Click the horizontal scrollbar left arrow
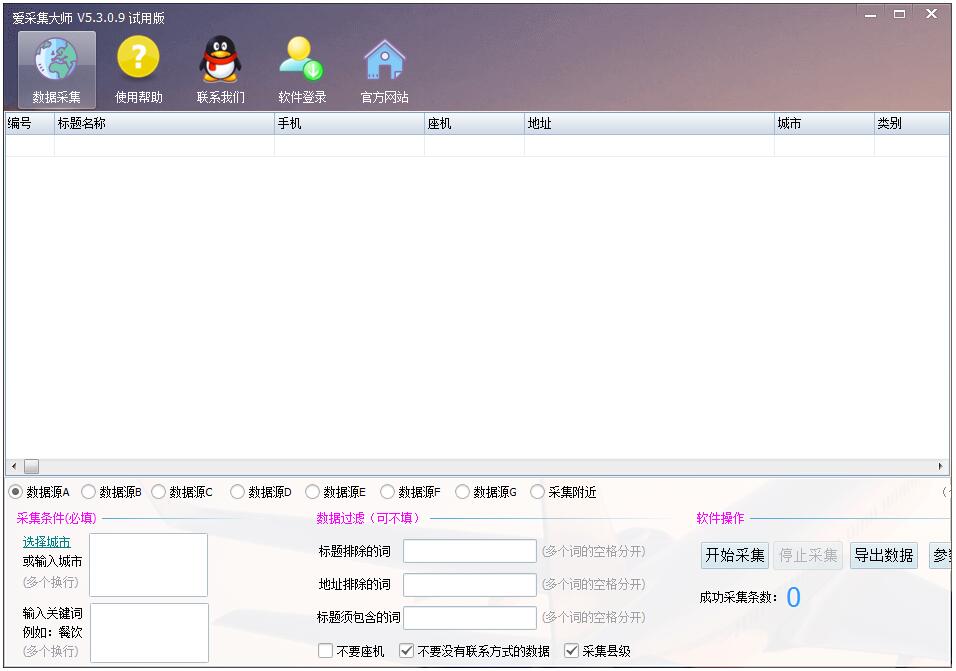The image size is (956, 671). [x=12, y=465]
